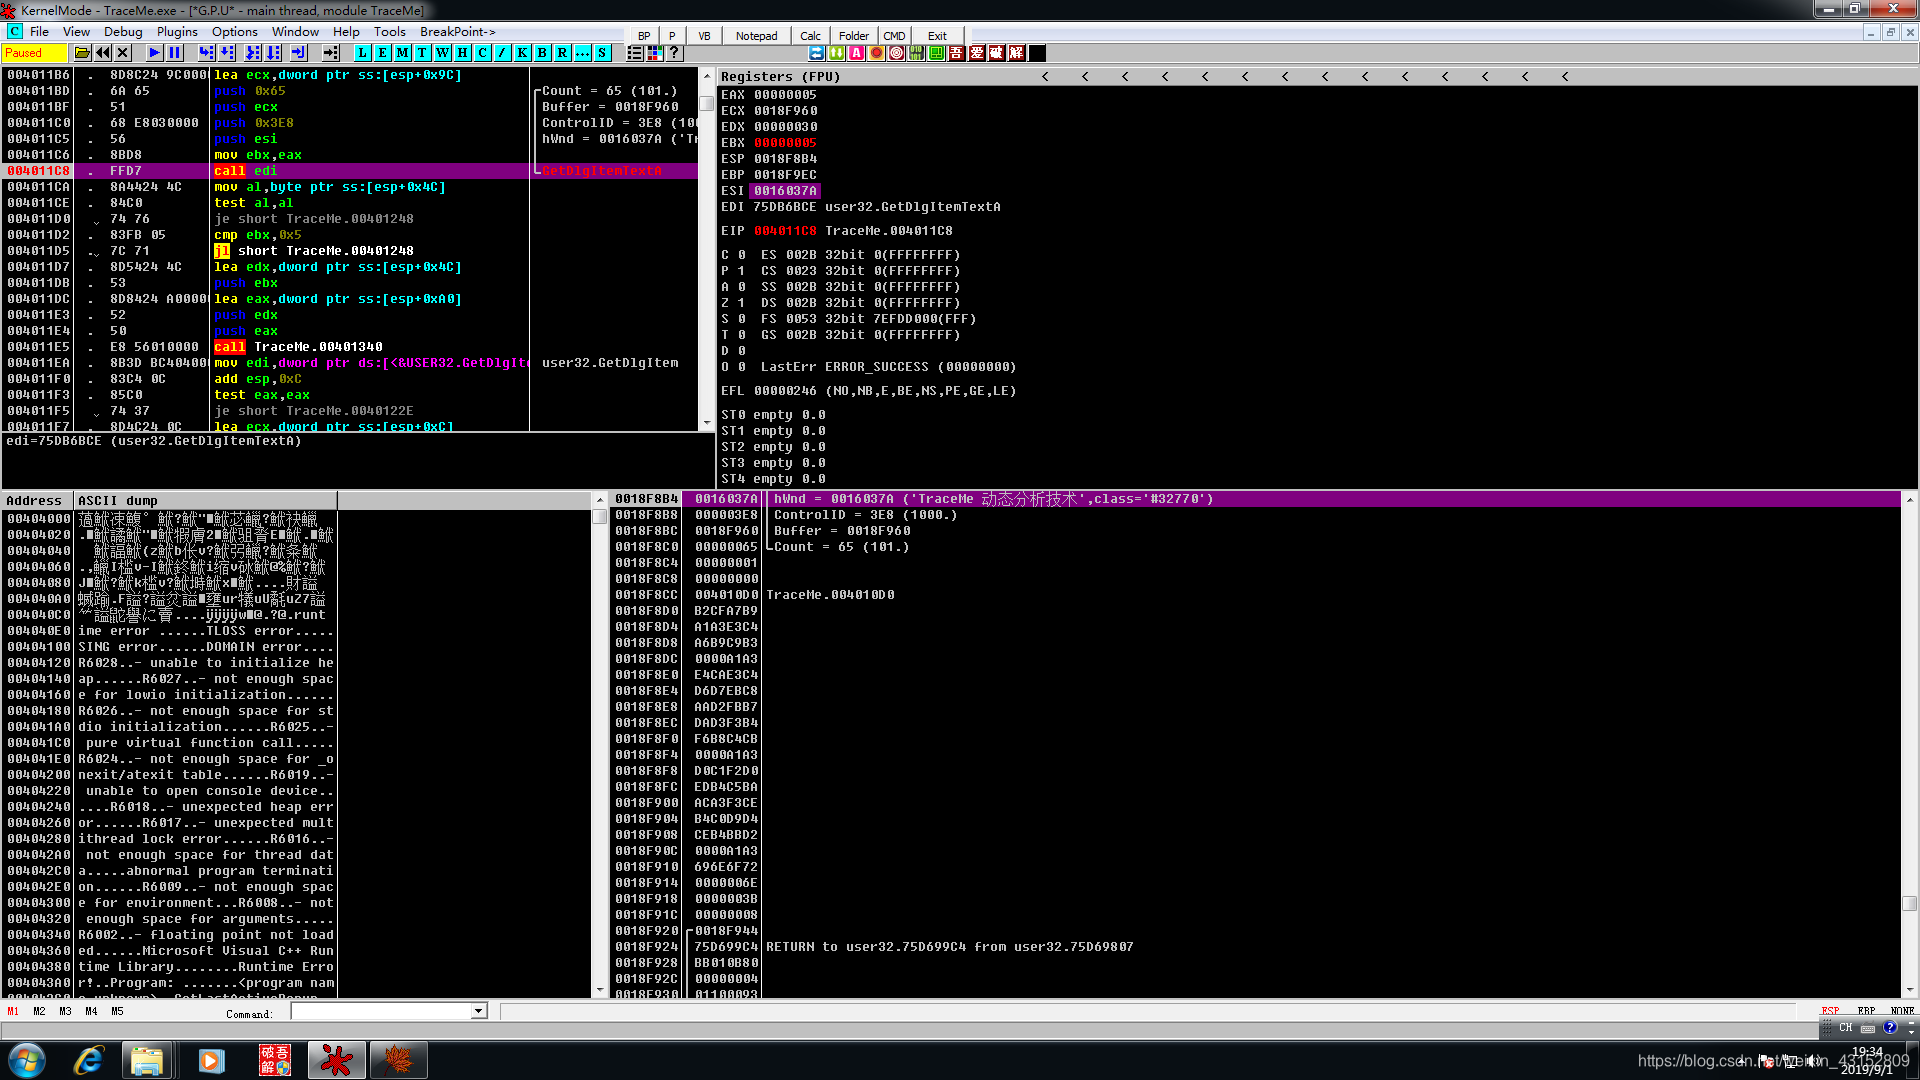1920x1080 pixels.
Task: Select the 'cmp ebx,0x5' disassembly line
Action: 257,235
